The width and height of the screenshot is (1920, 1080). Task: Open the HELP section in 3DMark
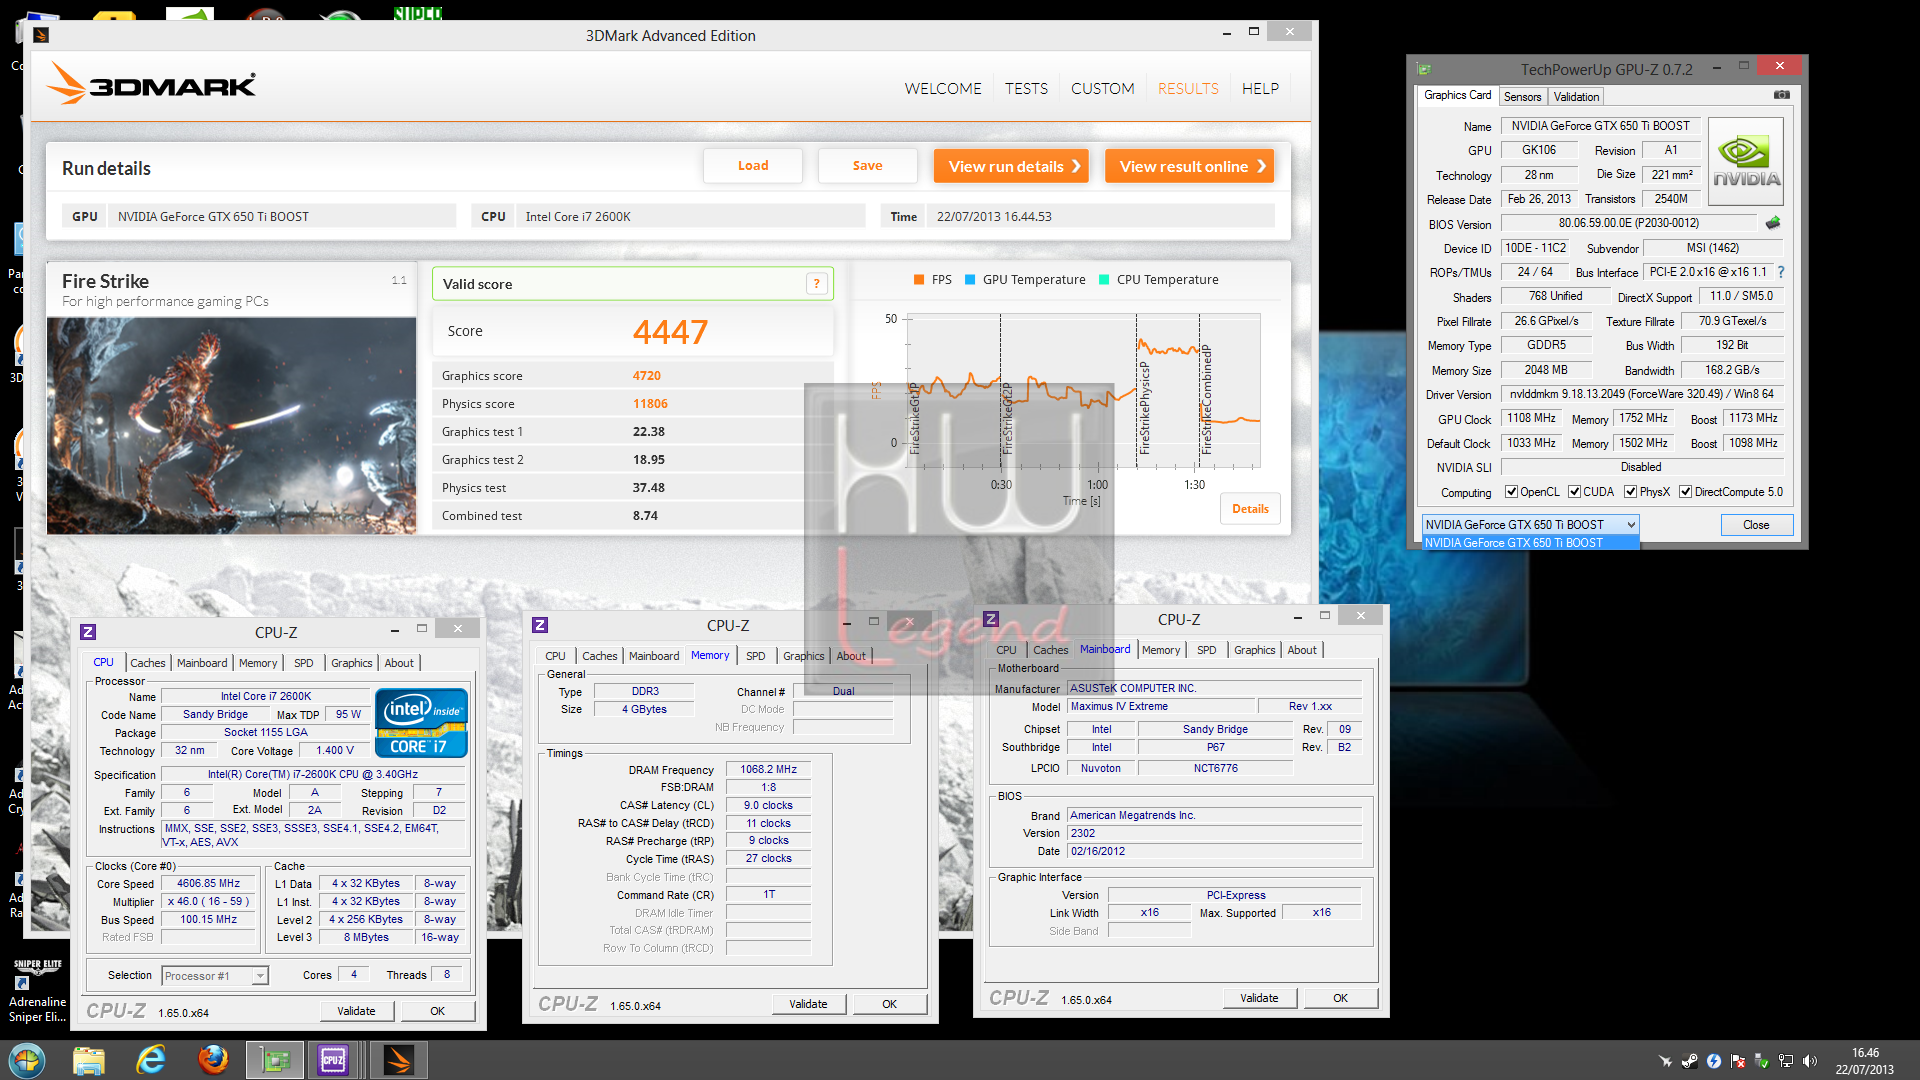click(1260, 88)
